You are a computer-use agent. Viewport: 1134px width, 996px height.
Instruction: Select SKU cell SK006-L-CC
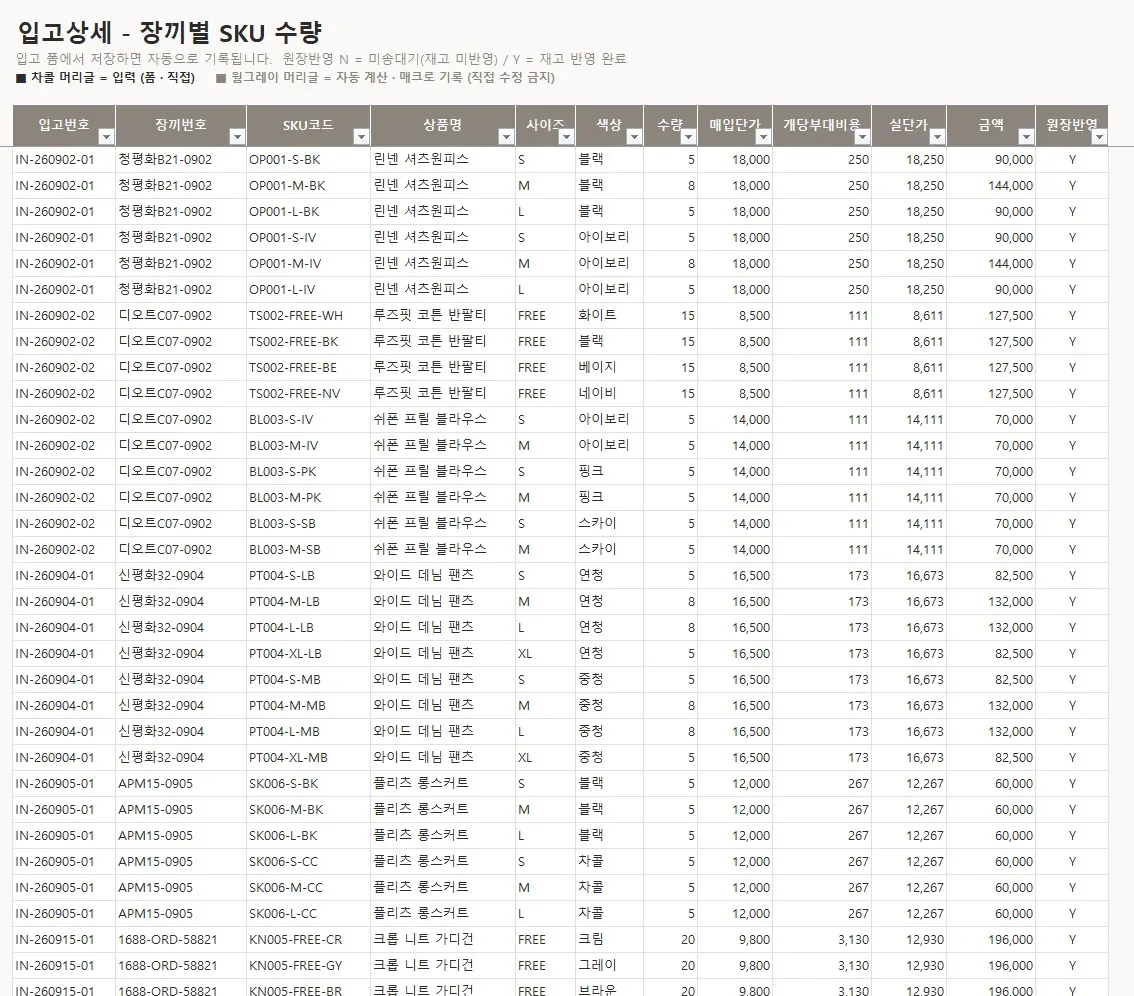[x=308, y=915]
